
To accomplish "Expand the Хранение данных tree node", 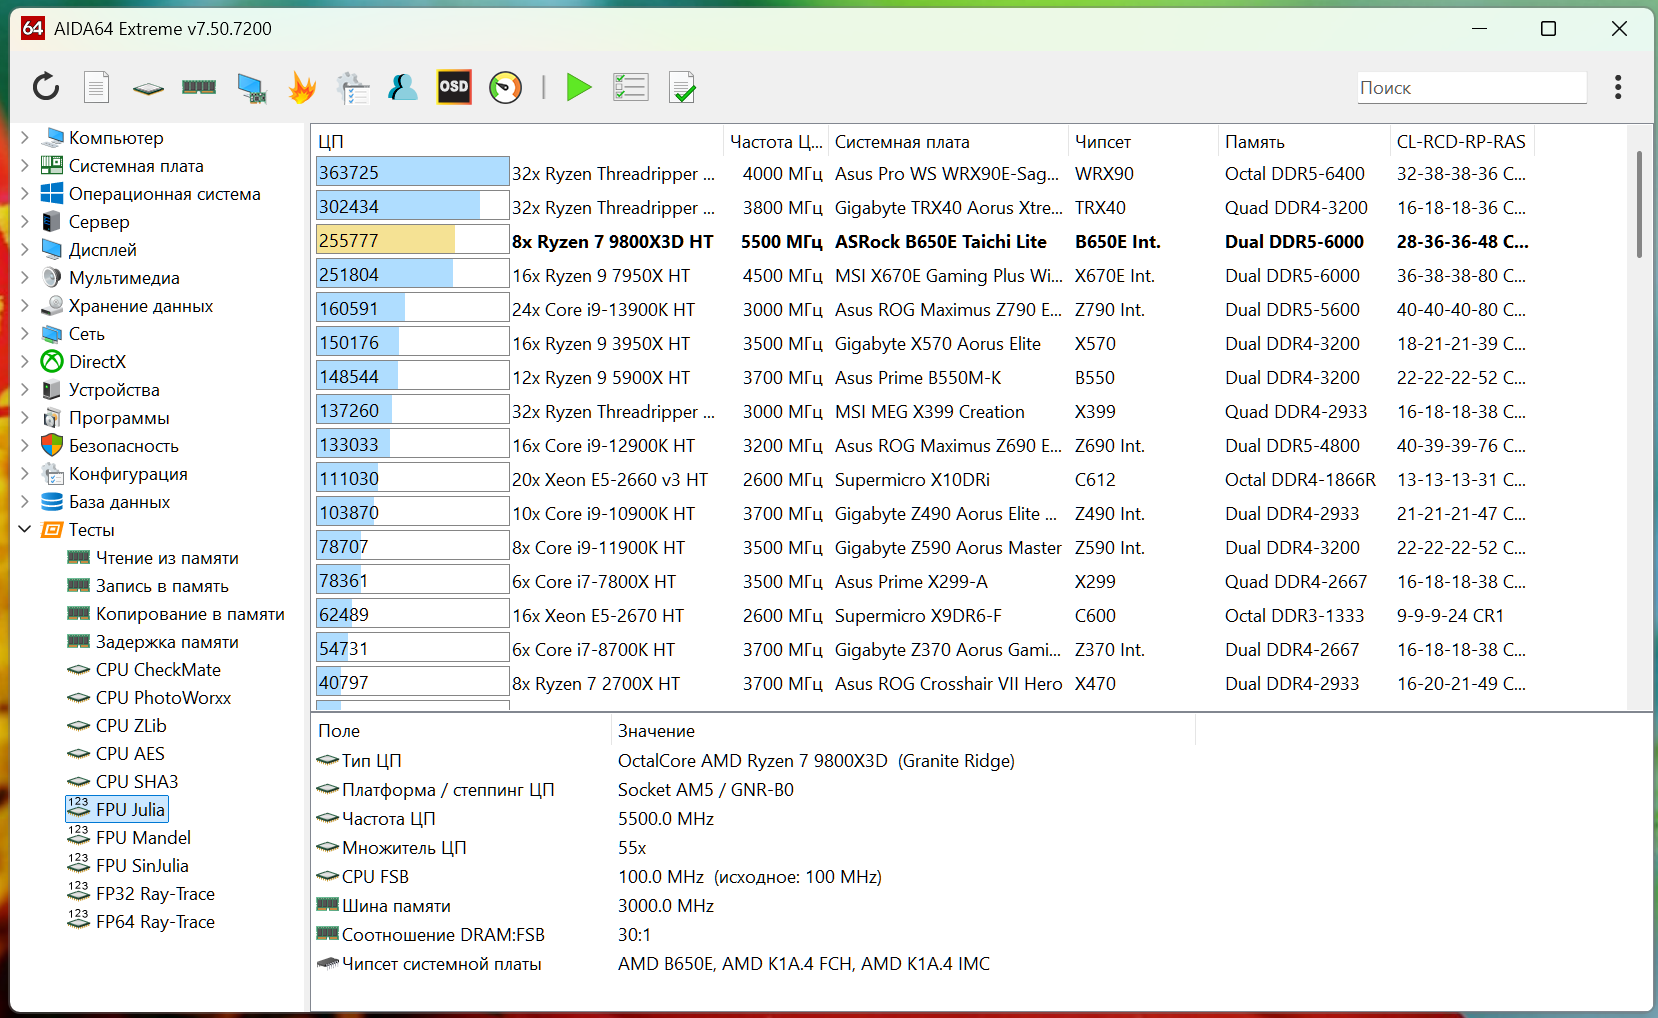I will (25, 305).
